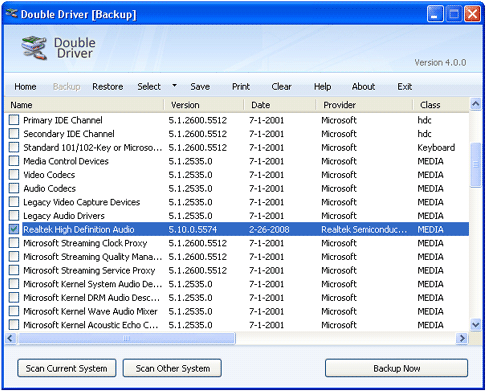Check the Microsoft Kernel DRM Audio checkbox
Image resolution: width=486 pixels, height=392 pixels.
pyautogui.click(x=14, y=298)
